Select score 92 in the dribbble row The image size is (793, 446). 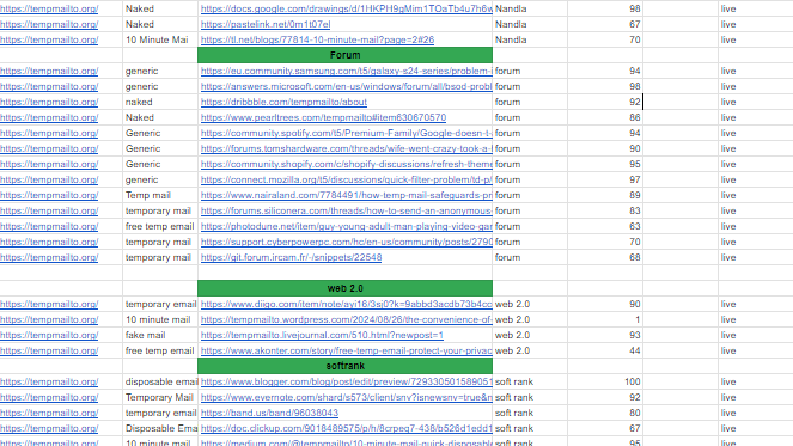pyautogui.click(x=605, y=102)
